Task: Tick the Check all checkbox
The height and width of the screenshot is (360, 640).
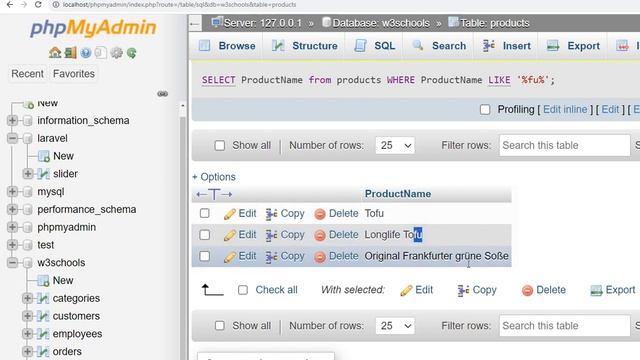Action: (x=243, y=290)
